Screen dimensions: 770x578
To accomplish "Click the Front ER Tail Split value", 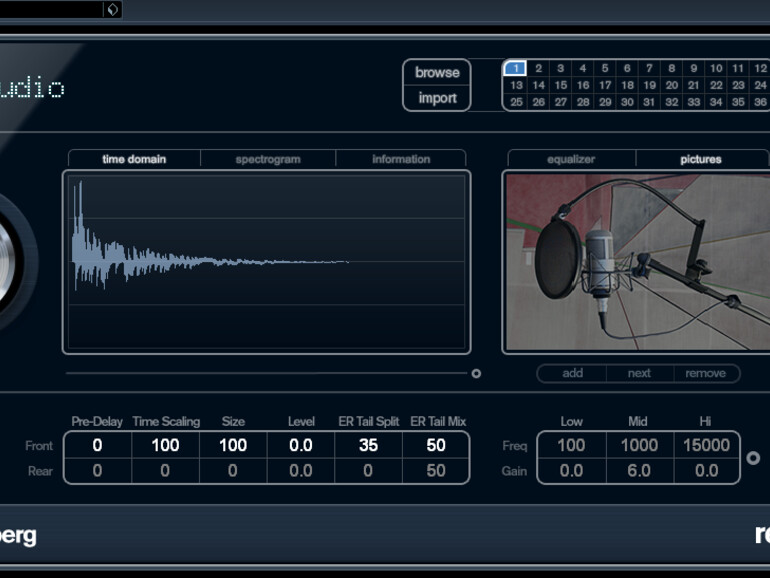I will 368,446.
